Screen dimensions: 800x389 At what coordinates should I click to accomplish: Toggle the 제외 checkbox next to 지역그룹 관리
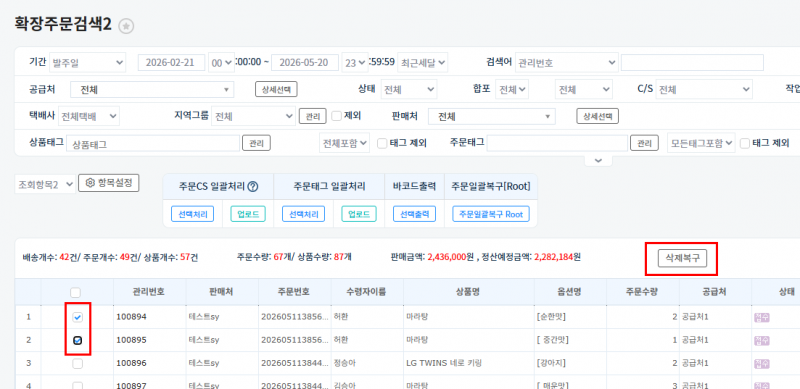[336, 116]
